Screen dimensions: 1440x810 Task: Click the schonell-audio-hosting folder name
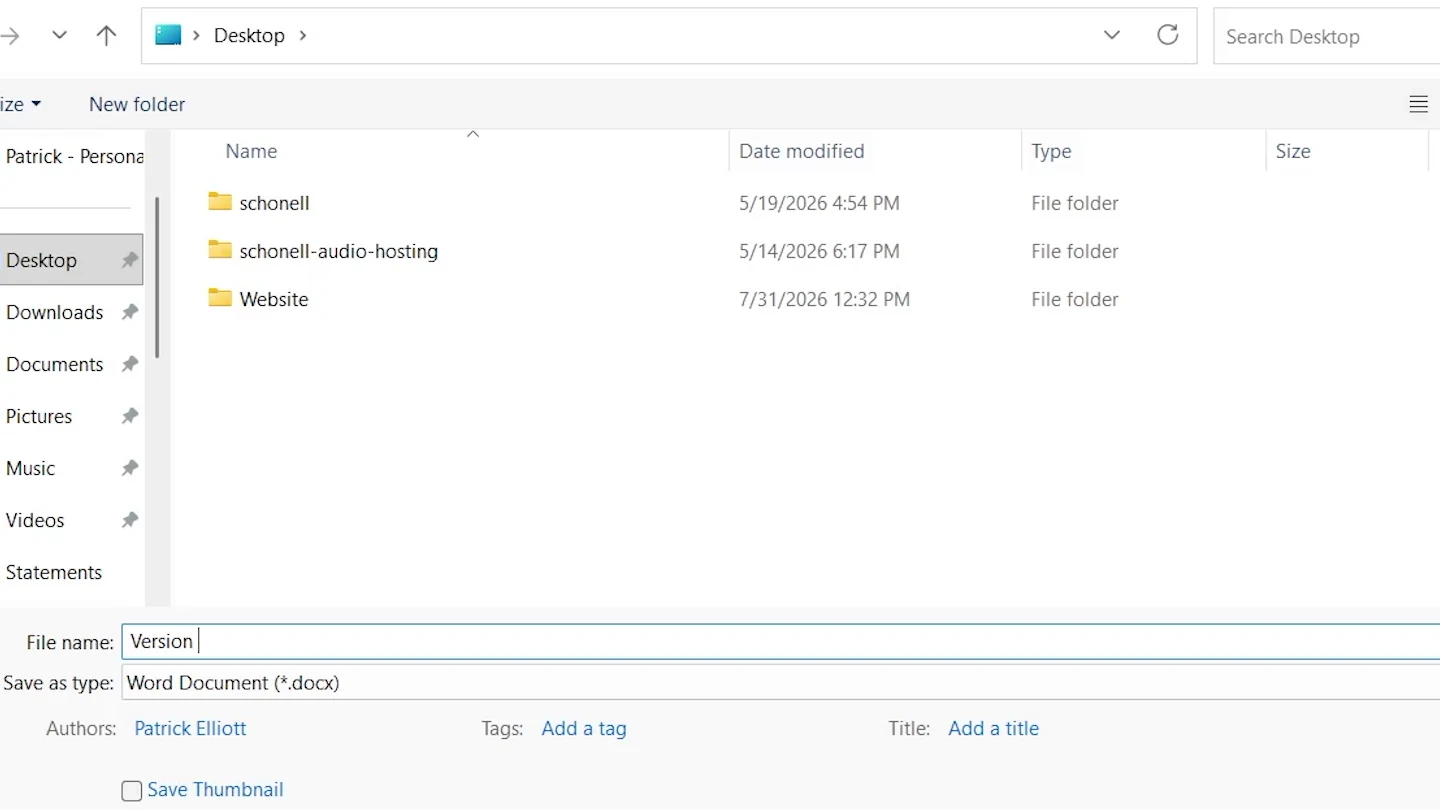pos(339,251)
